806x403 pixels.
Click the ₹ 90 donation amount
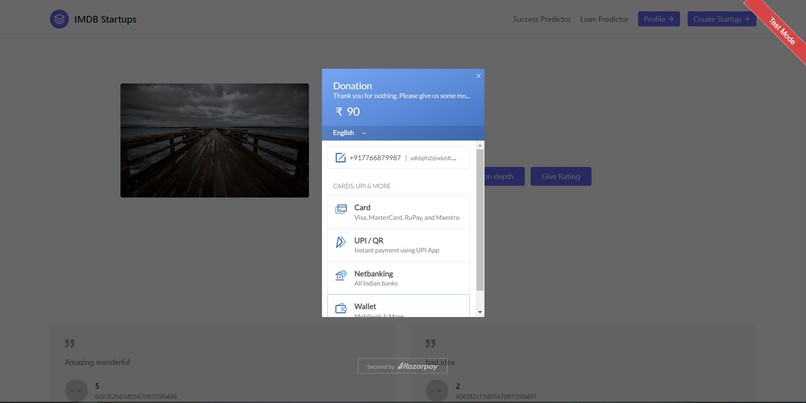[348, 112]
